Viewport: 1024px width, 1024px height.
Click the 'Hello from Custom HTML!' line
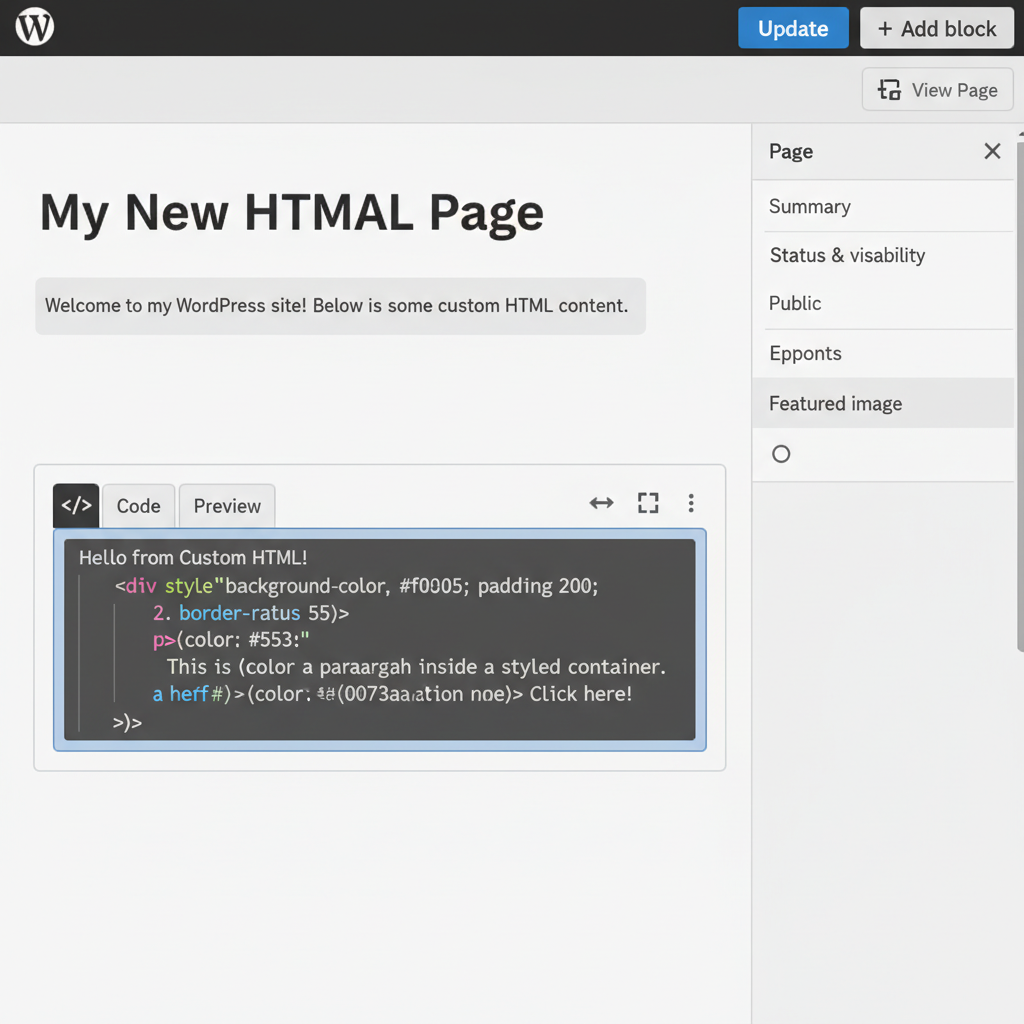pos(193,558)
